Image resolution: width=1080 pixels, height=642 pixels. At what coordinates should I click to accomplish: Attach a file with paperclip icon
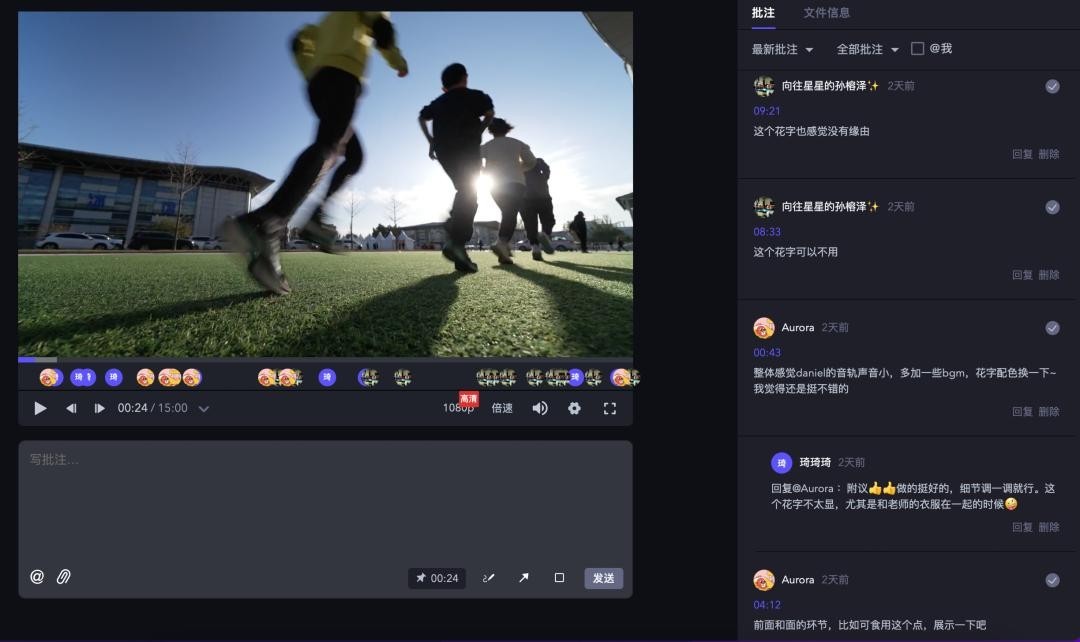coord(64,577)
